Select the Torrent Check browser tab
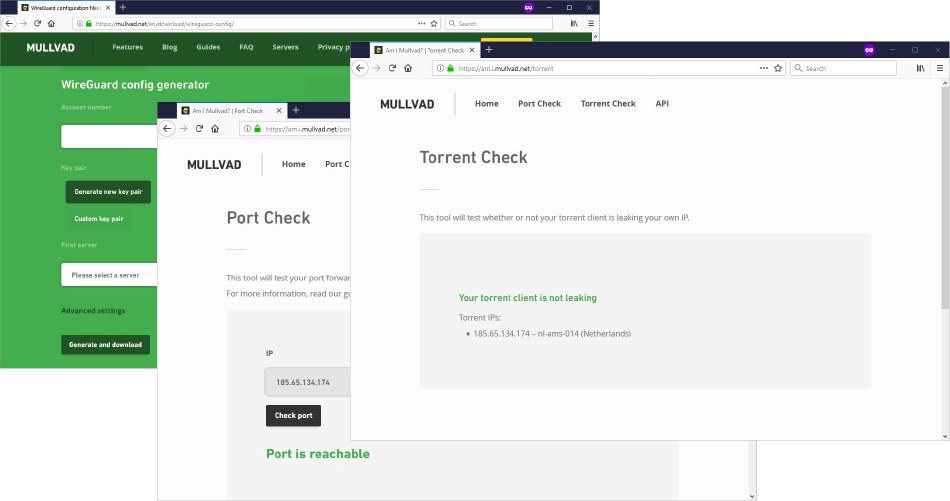 tap(425, 50)
